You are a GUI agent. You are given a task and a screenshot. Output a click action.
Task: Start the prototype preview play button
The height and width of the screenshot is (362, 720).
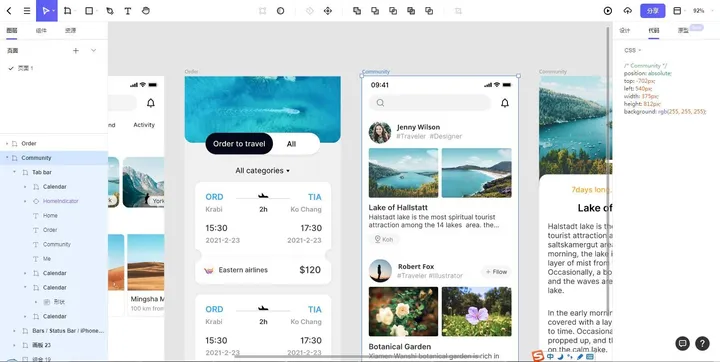(608, 11)
